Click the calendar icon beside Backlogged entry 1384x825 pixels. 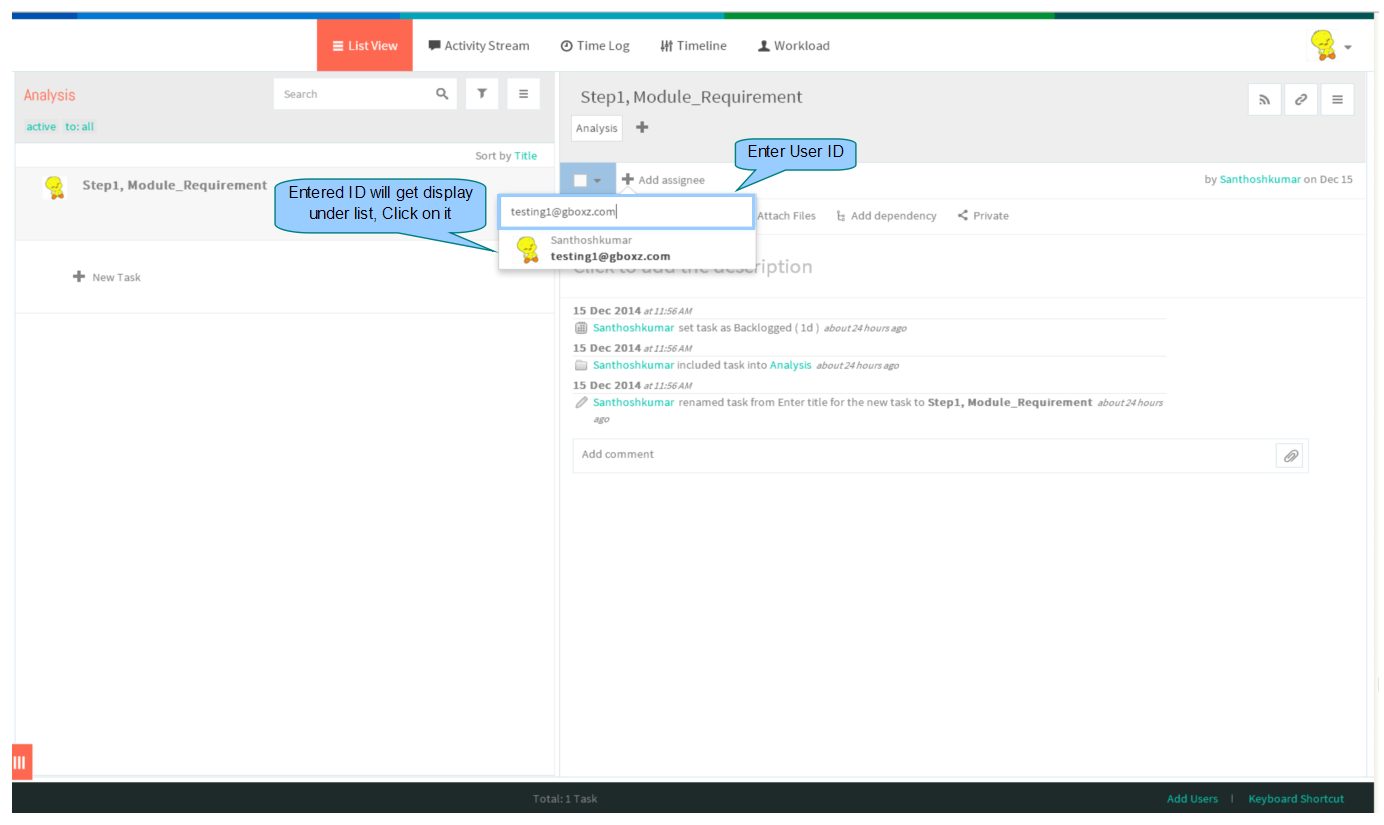581,328
